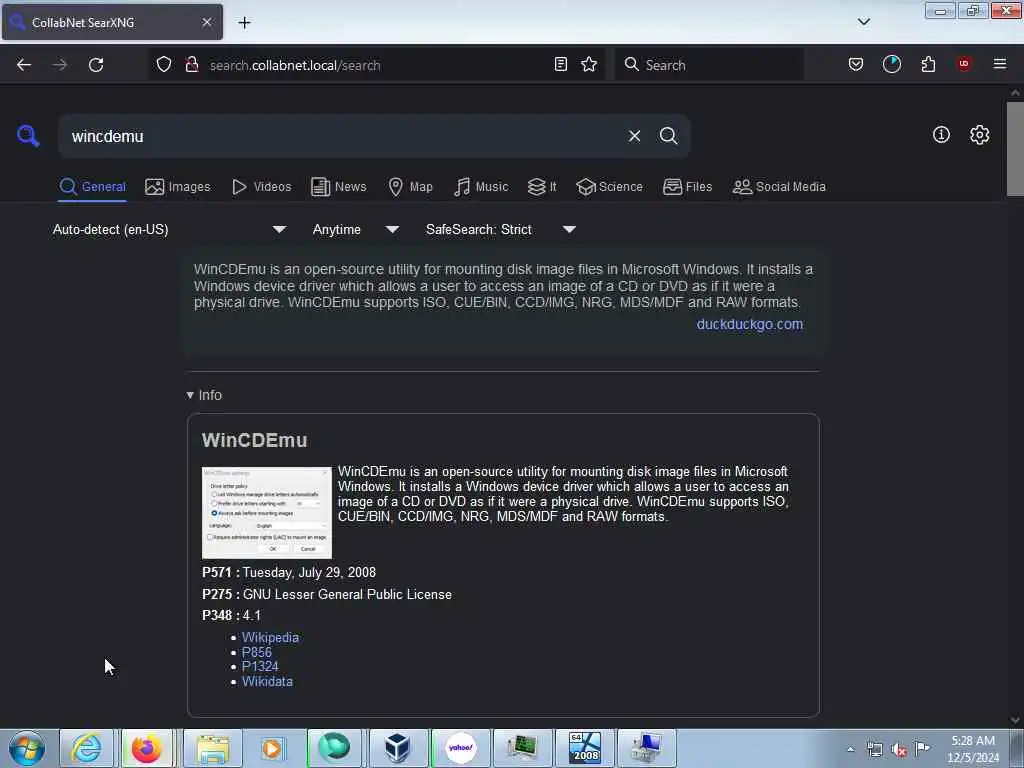Switch to the Social Media category tab
This screenshot has height=768, width=1024.
click(779, 187)
